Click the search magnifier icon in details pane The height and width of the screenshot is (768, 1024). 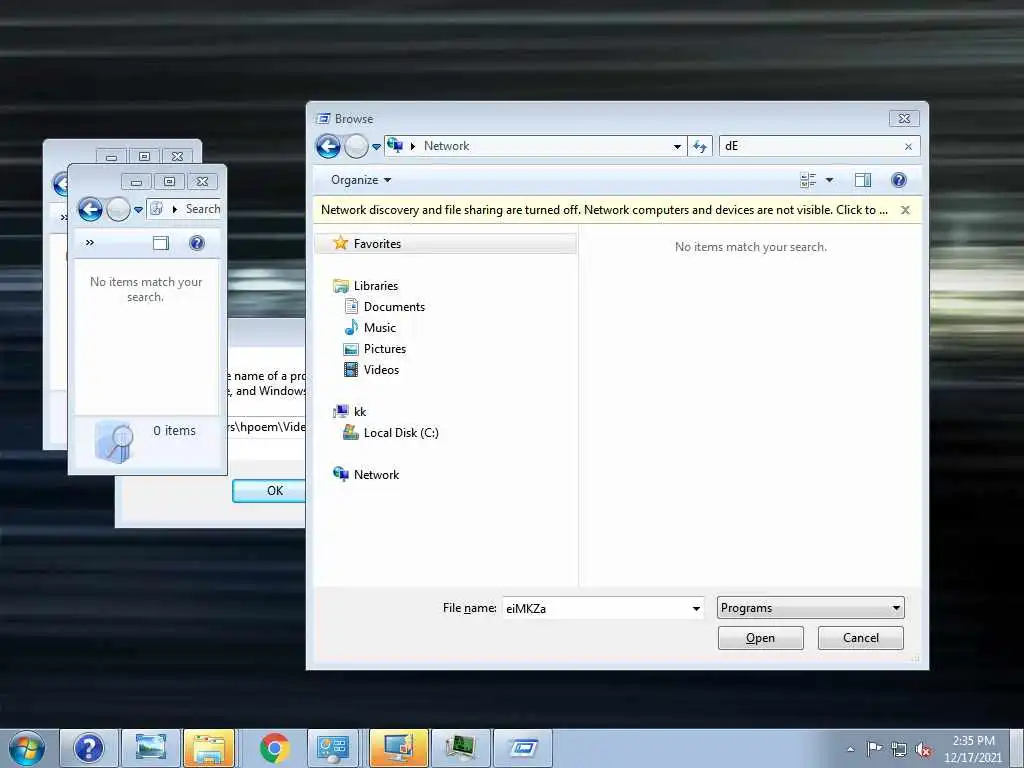pyautogui.click(x=114, y=441)
